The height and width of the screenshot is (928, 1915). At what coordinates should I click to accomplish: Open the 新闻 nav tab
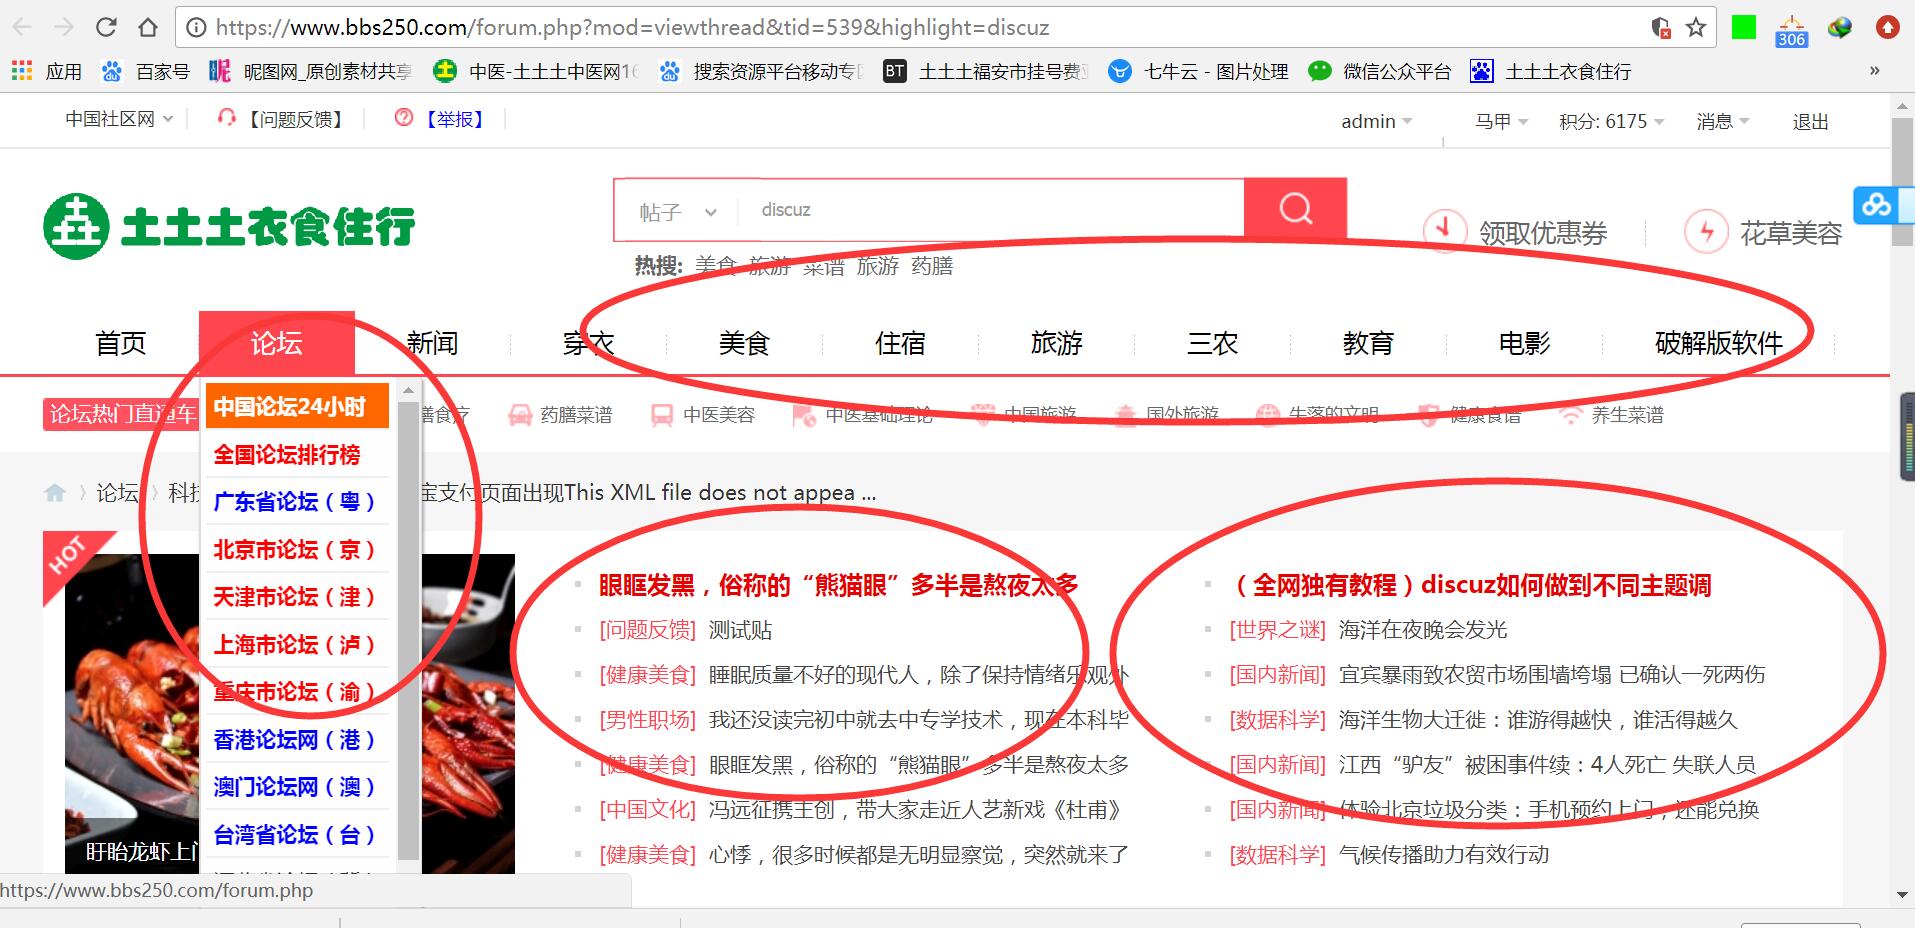433,343
